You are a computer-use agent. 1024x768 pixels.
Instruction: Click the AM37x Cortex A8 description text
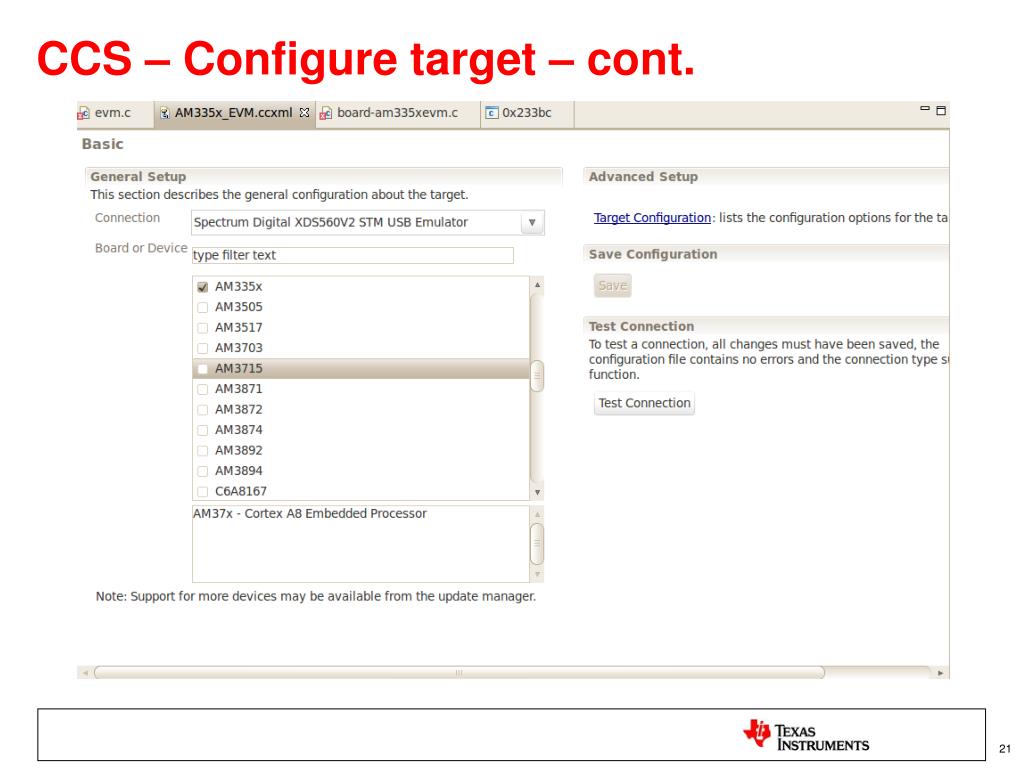point(310,514)
